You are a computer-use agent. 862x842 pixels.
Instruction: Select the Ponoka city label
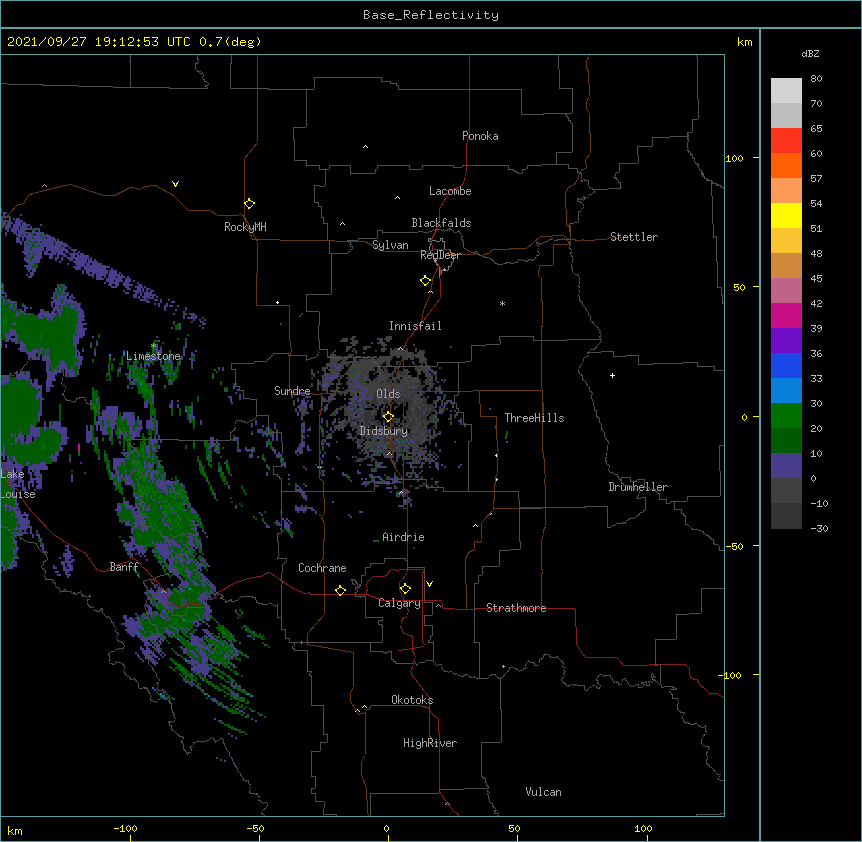pyautogui.click(x=480, y=136)
